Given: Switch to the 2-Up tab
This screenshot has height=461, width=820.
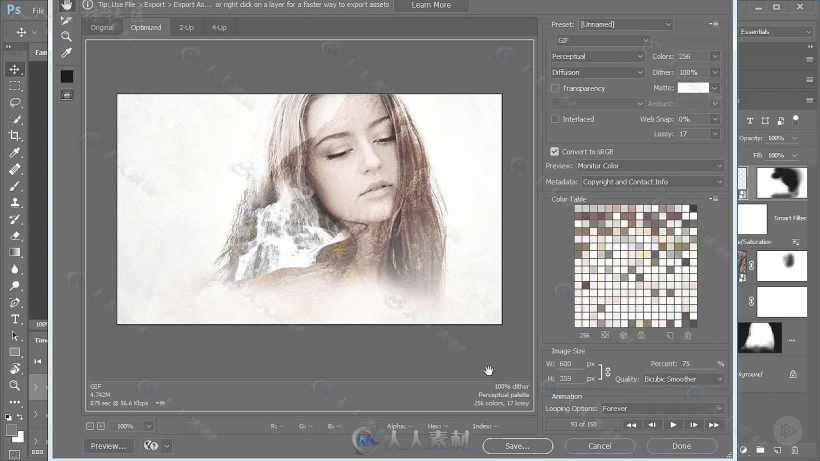Looking at the screenshot, I should 186,28.
